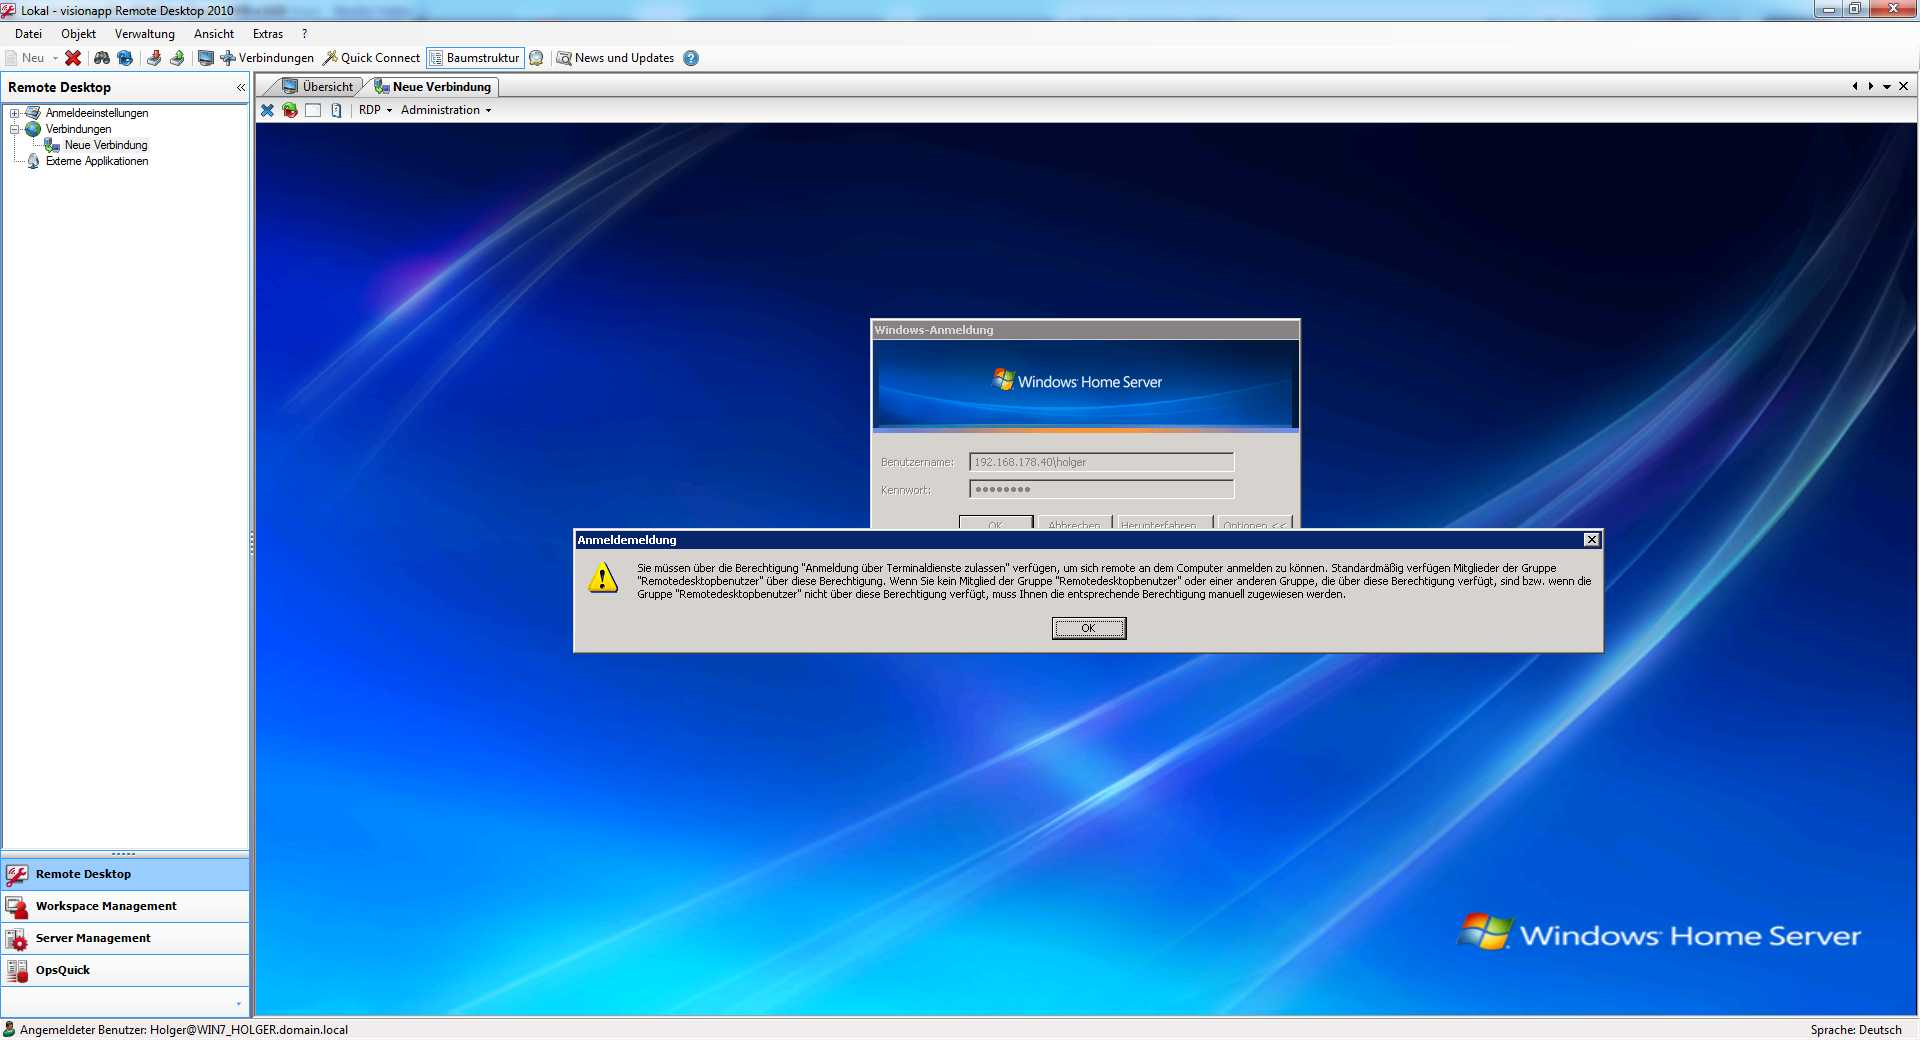The width and height of the screenshot is (1920, 1040).
Task: Close the Anmeldemeldung dialog with X
Action: [x=1591, y=540]
